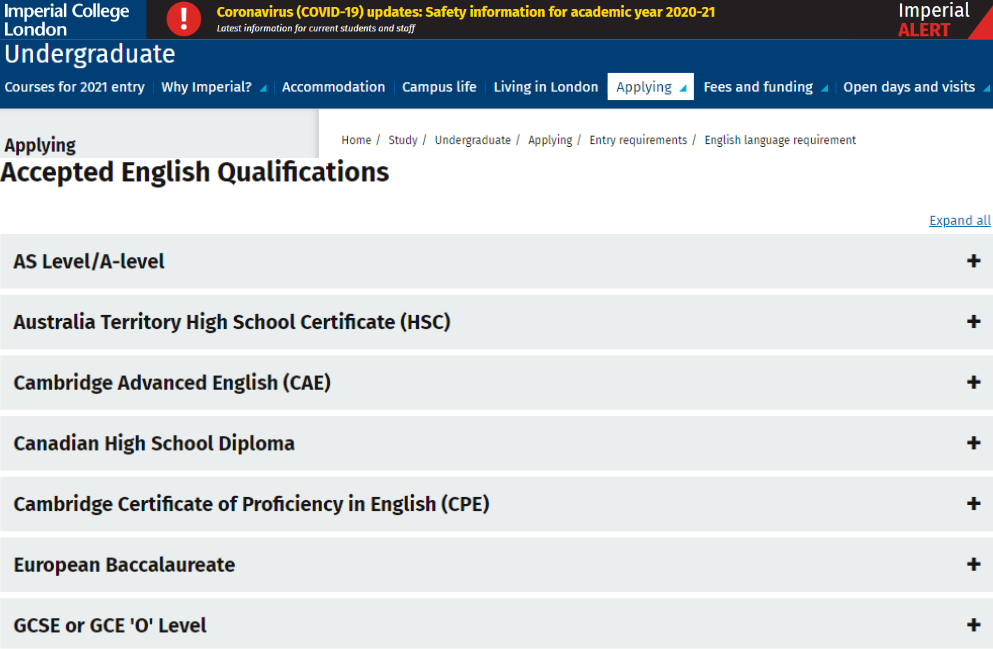Open Coronavirus updates safety information link
The height and width of the screenshot is (649, 993).
pyautogui.click(x=465, y=13)
